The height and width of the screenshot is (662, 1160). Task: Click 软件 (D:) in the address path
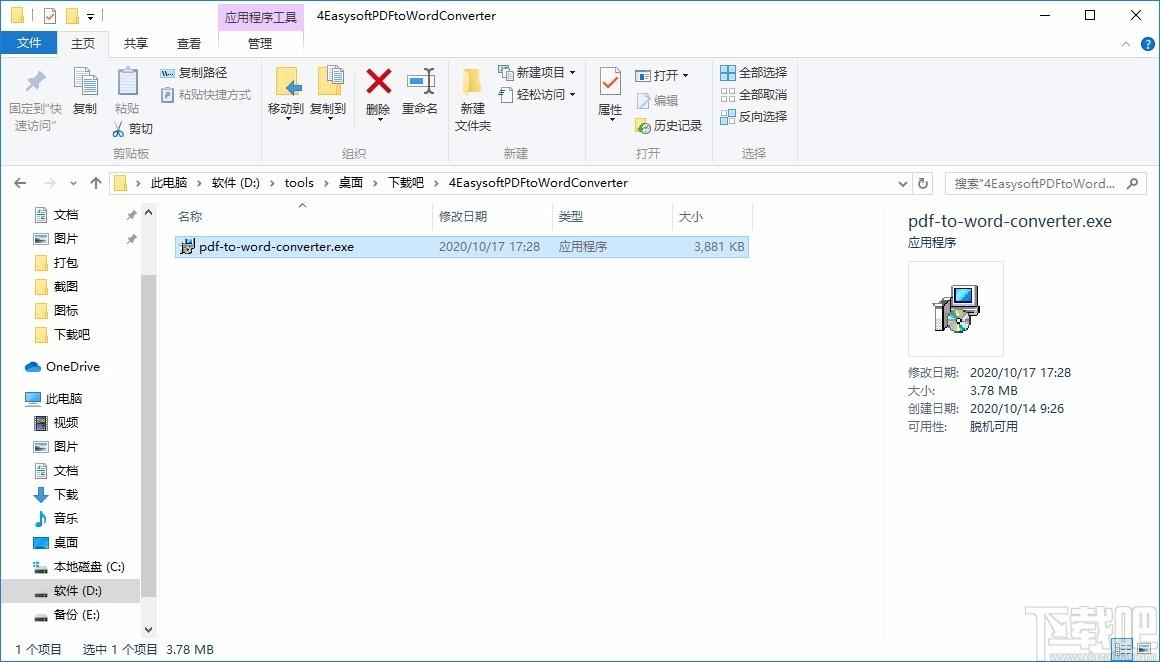(235, 183)
